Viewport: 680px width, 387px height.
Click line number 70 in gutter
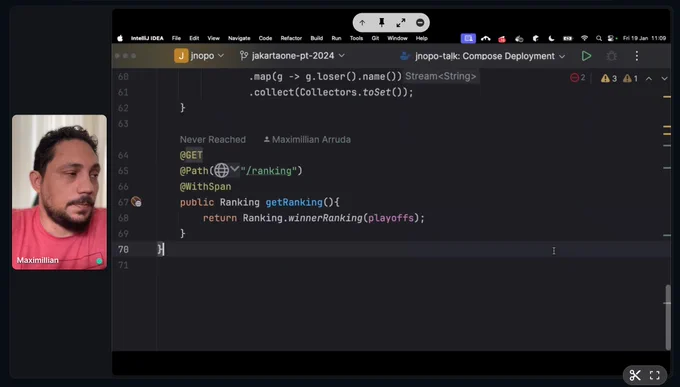coord(123,249)
